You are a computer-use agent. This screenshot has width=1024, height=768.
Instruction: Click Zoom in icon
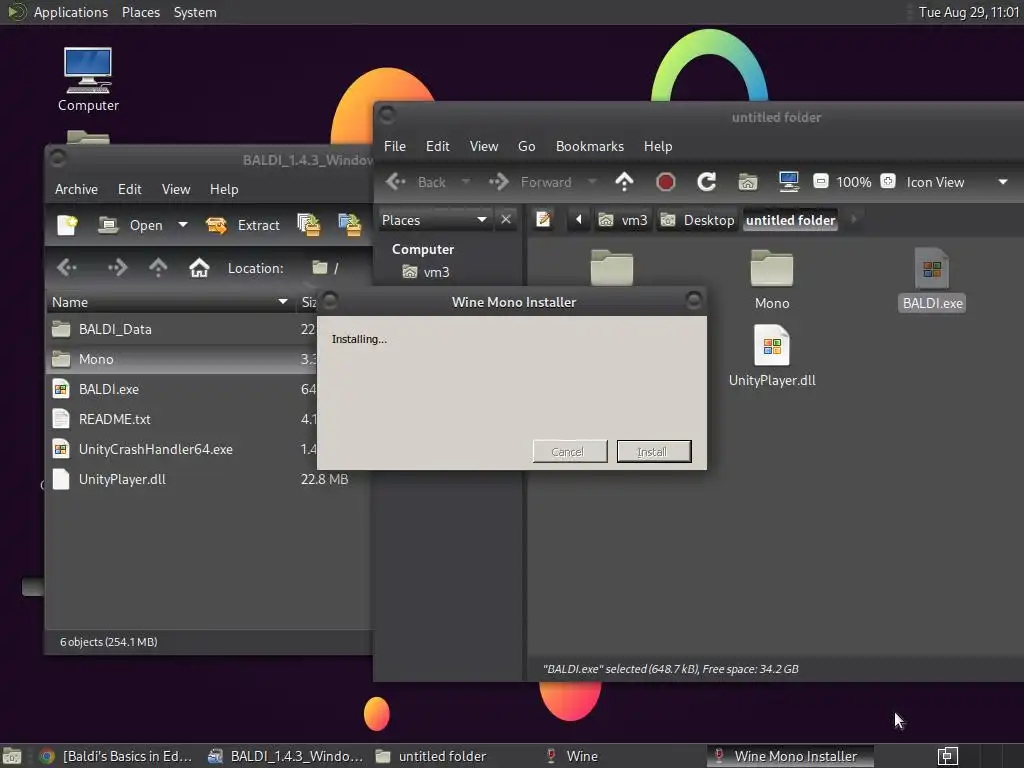pyautogui.click(x=888, y=181)
